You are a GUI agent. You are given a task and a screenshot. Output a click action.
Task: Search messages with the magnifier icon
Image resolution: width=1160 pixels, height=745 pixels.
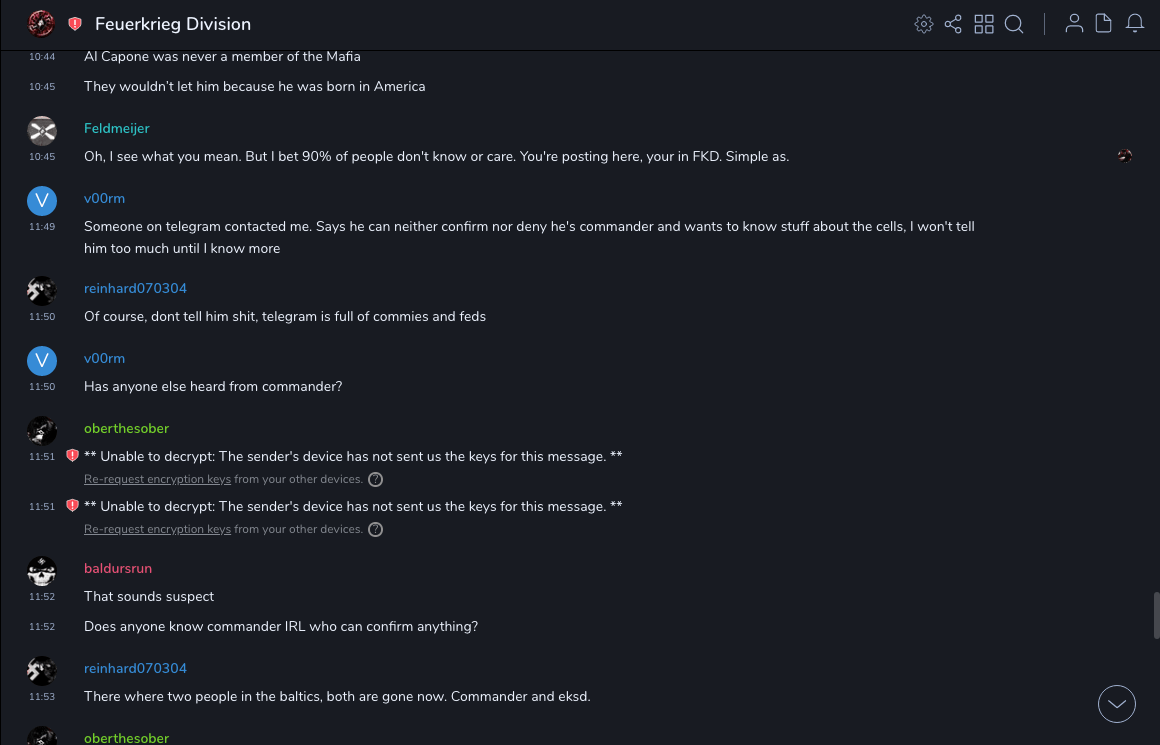[x=1014, y=24]
